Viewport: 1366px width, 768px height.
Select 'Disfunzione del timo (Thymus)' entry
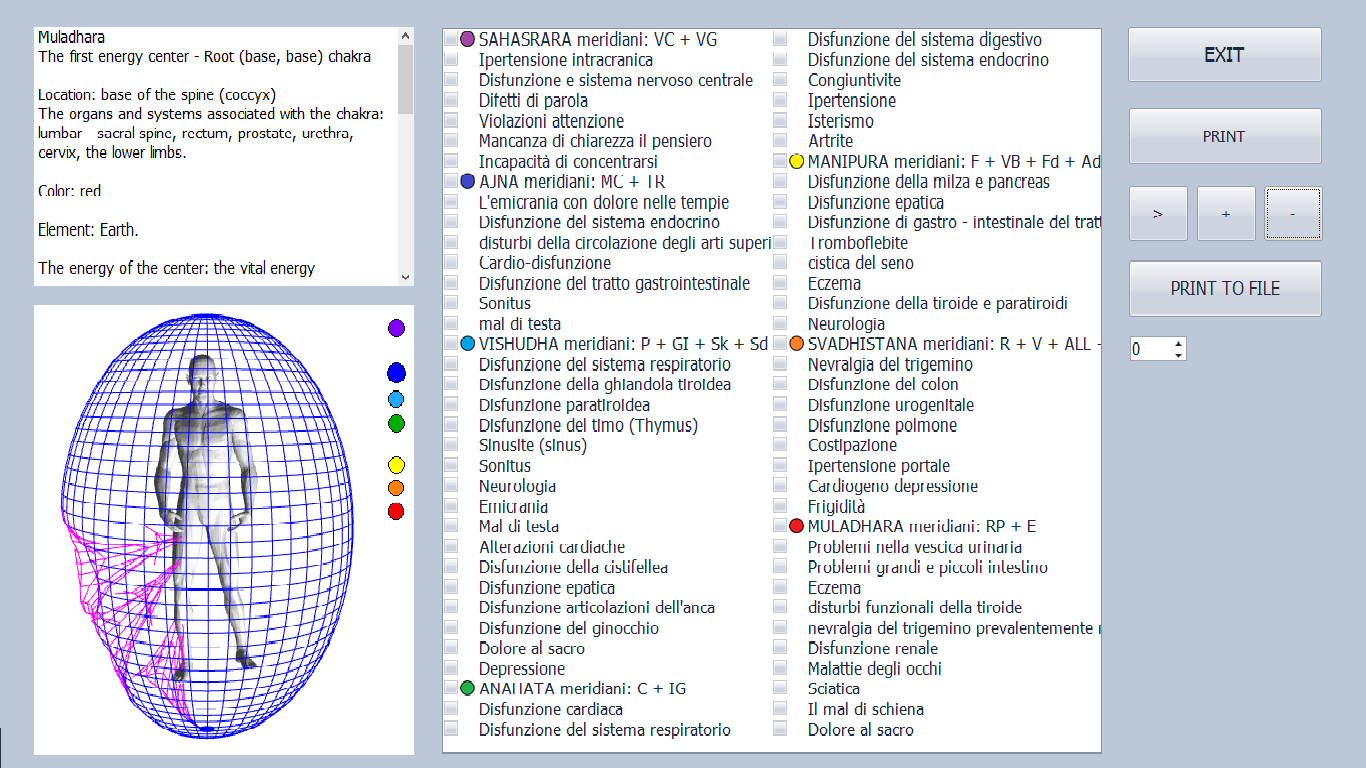588,425
